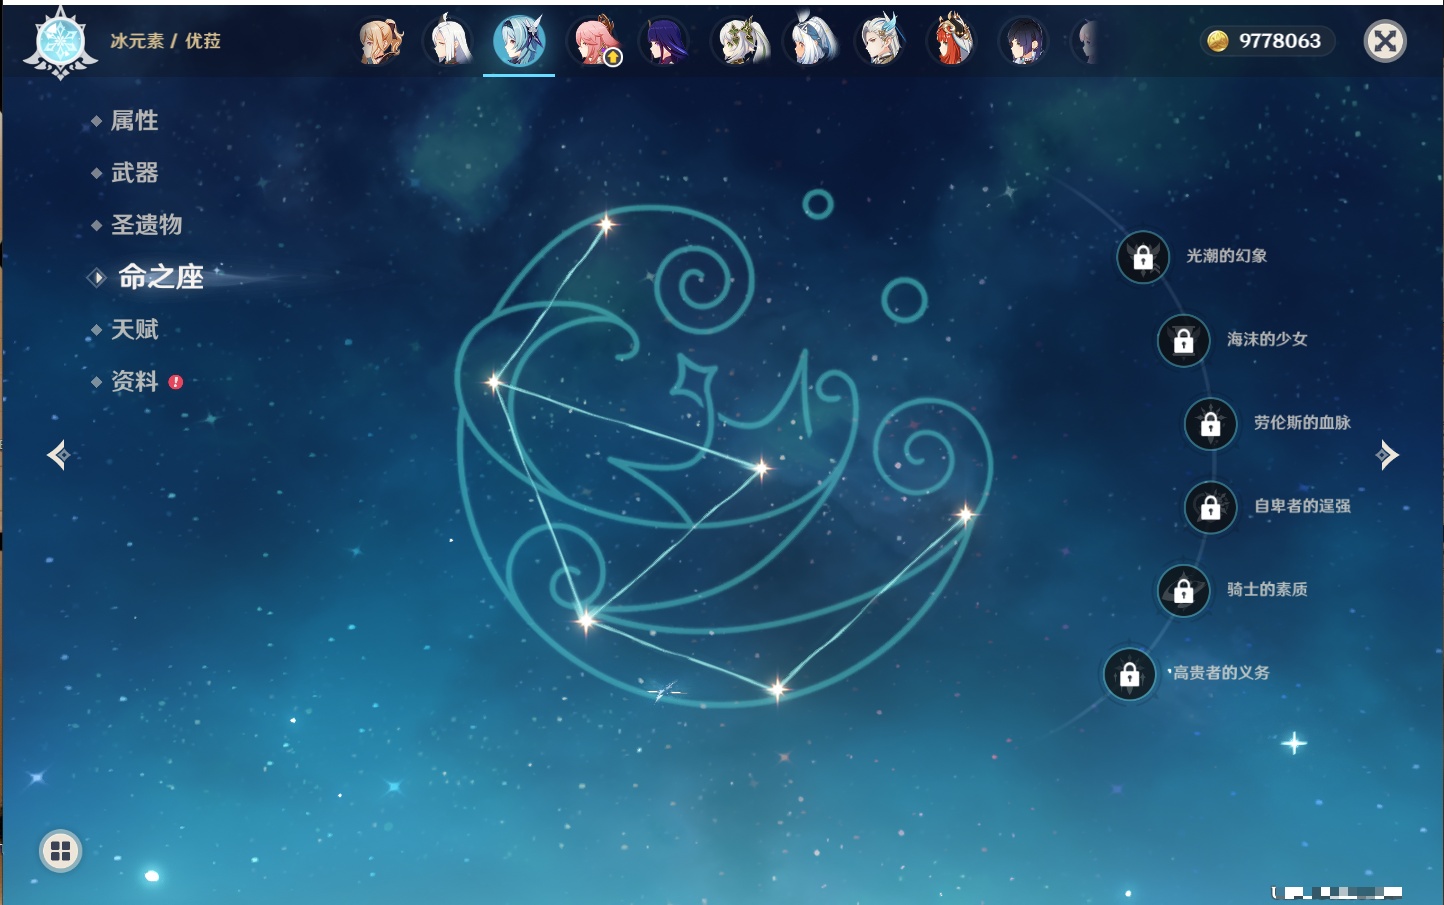Select the silver-haired portrait with blue horns
The width and height of the screenshot is (1444, 905).
881,41
